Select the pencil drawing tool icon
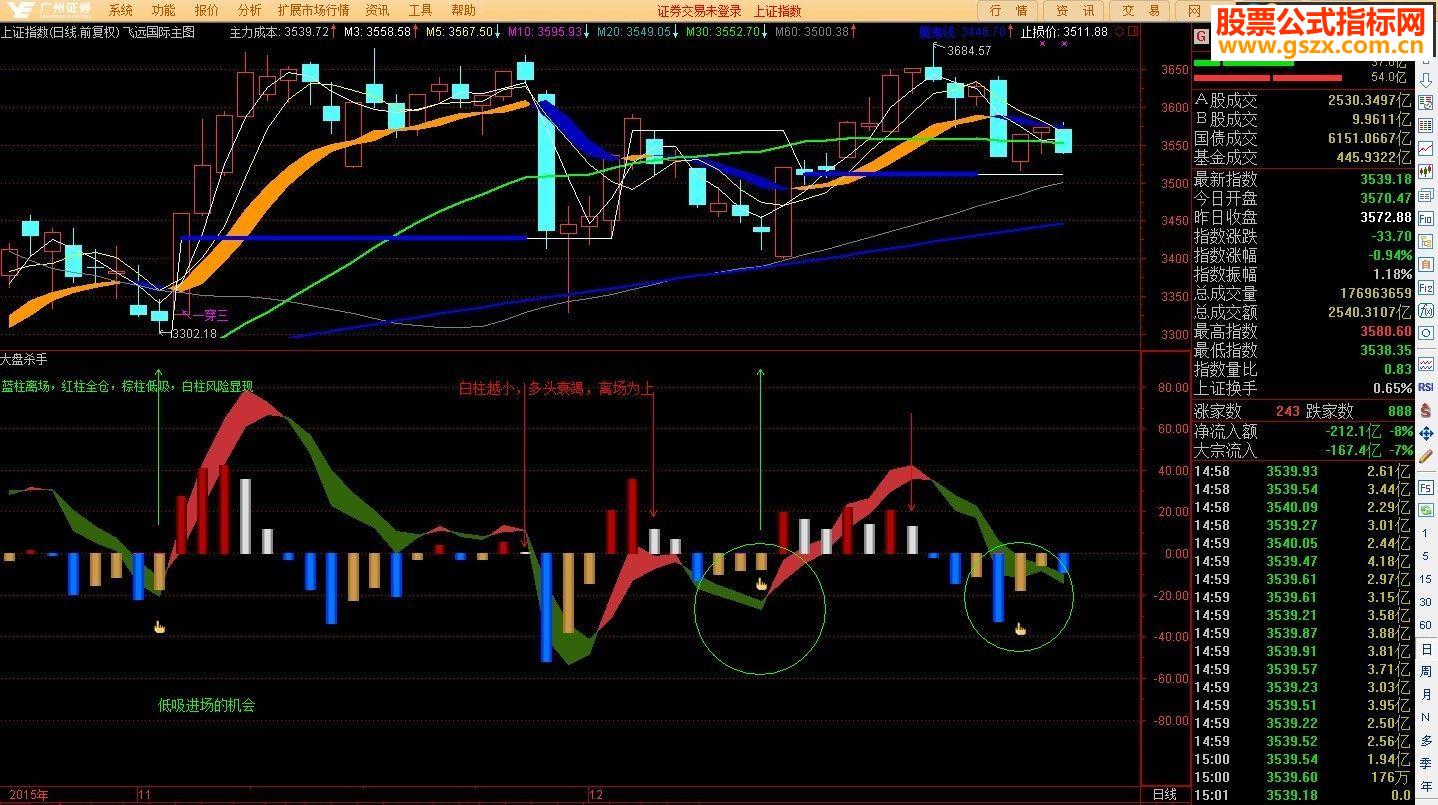This screenshot has height=805, width=1438. click(x=1426, y=456)
